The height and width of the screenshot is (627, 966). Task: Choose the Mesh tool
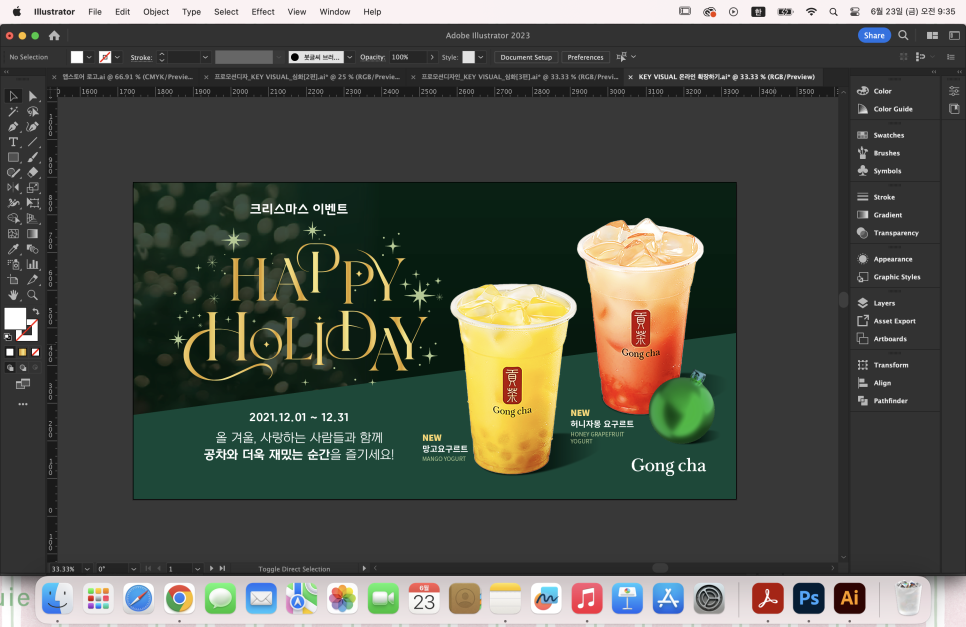pyautogui.click(x=13, y=234)
